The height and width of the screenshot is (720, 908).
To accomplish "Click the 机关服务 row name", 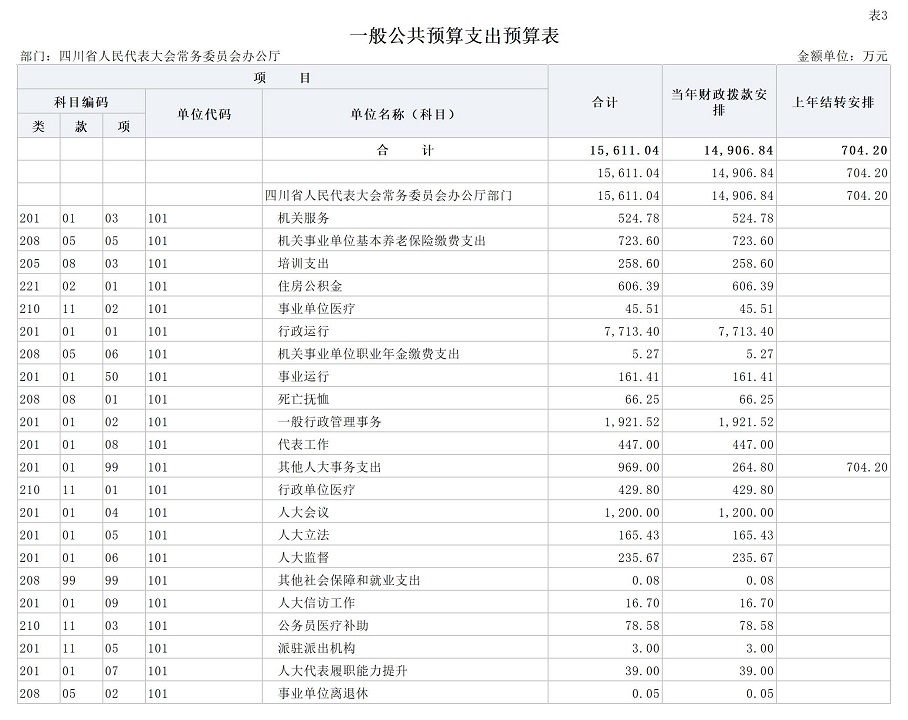I will pos(303,218).
